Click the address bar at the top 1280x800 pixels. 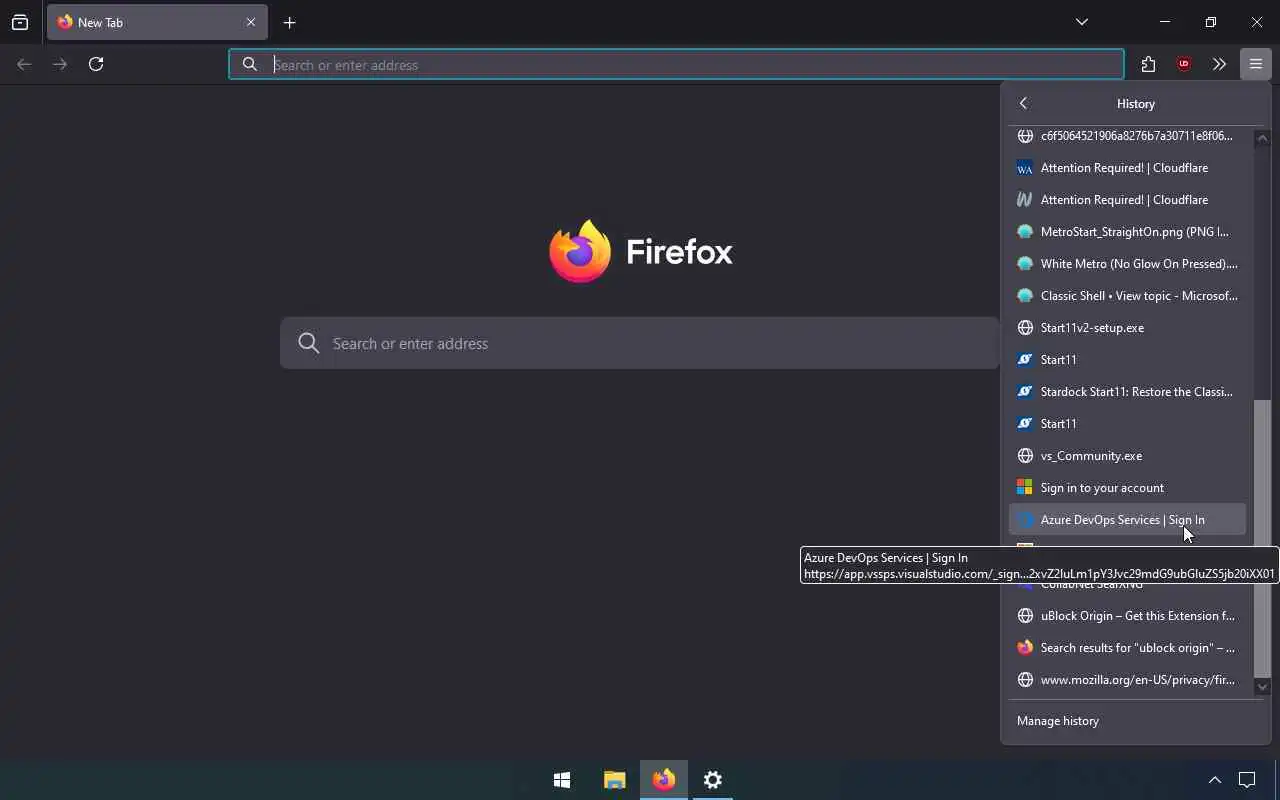(x=676, y=64)
